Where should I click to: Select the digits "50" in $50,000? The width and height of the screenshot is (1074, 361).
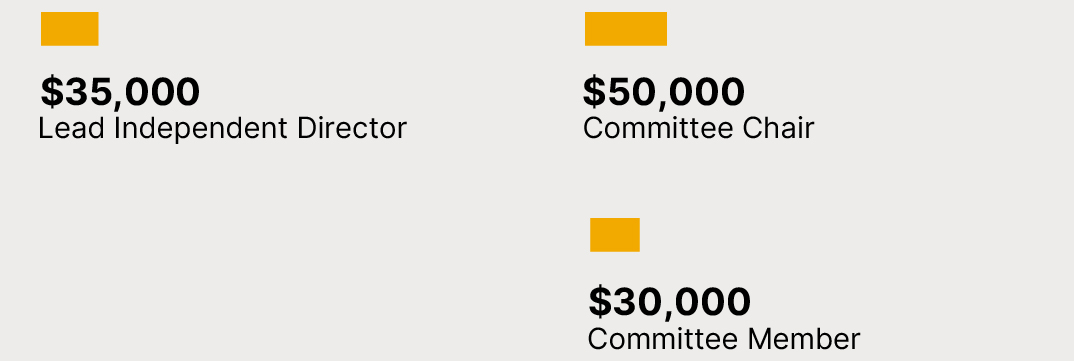click(x=629, y=92)
